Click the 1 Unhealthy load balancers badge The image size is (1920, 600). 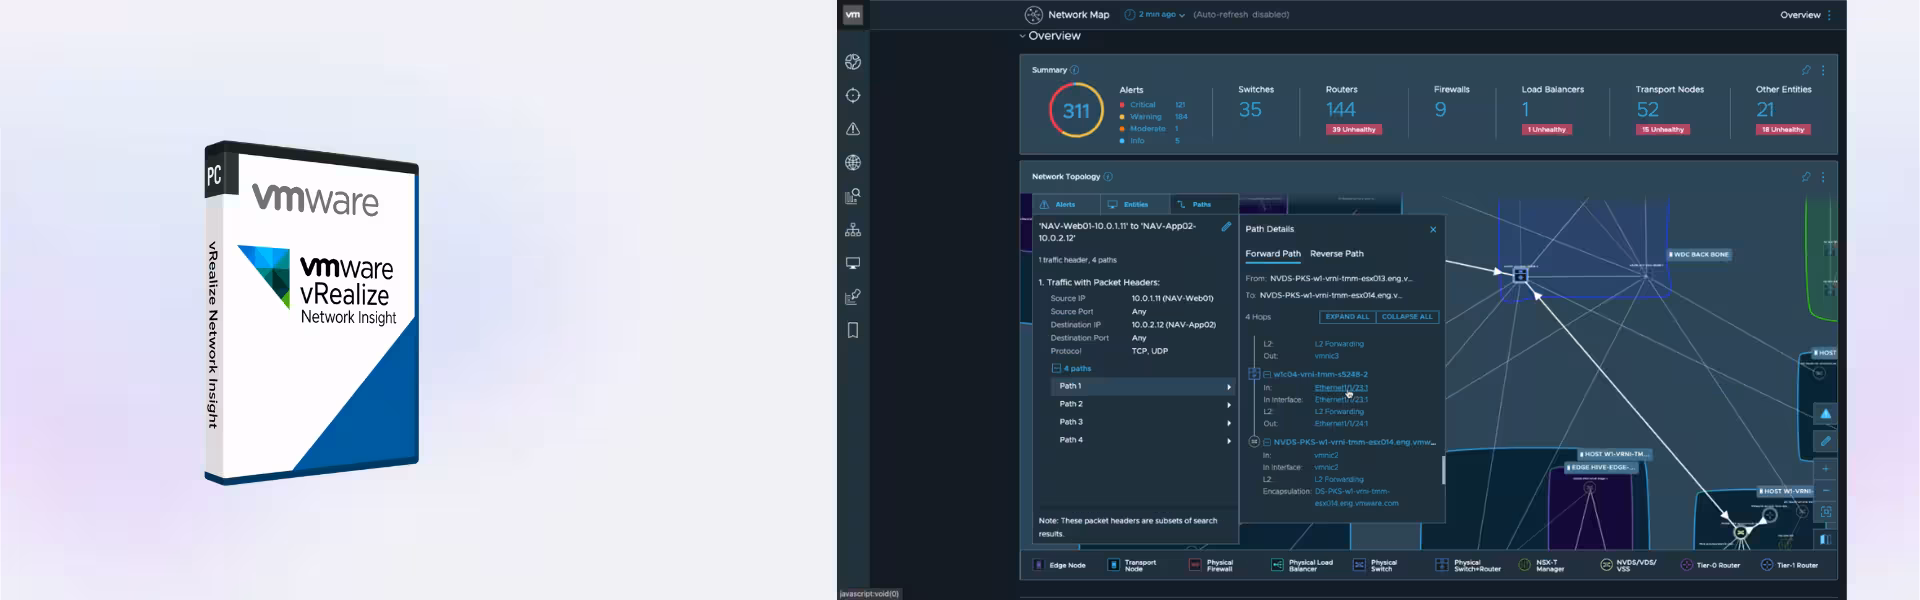(x=1546, y=130)
